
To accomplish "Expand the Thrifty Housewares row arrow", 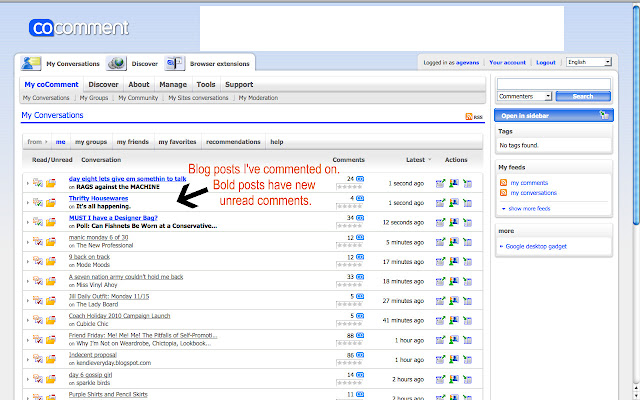I will click(x=28, y=203).
